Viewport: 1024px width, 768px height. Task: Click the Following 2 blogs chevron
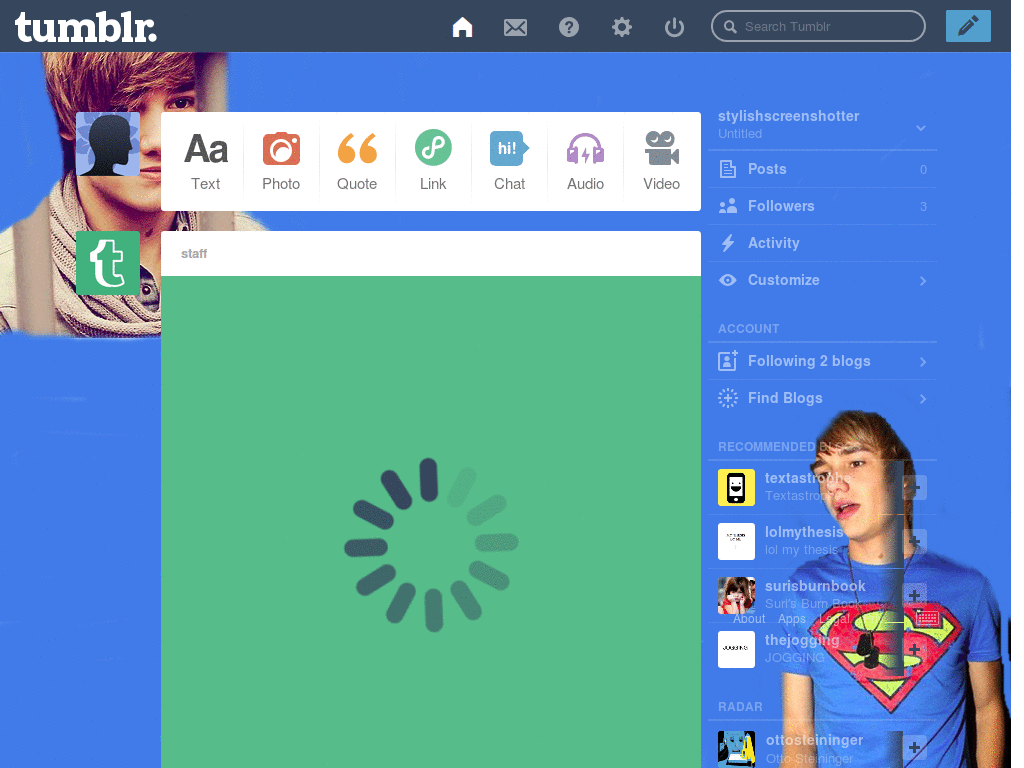(923, 362)
